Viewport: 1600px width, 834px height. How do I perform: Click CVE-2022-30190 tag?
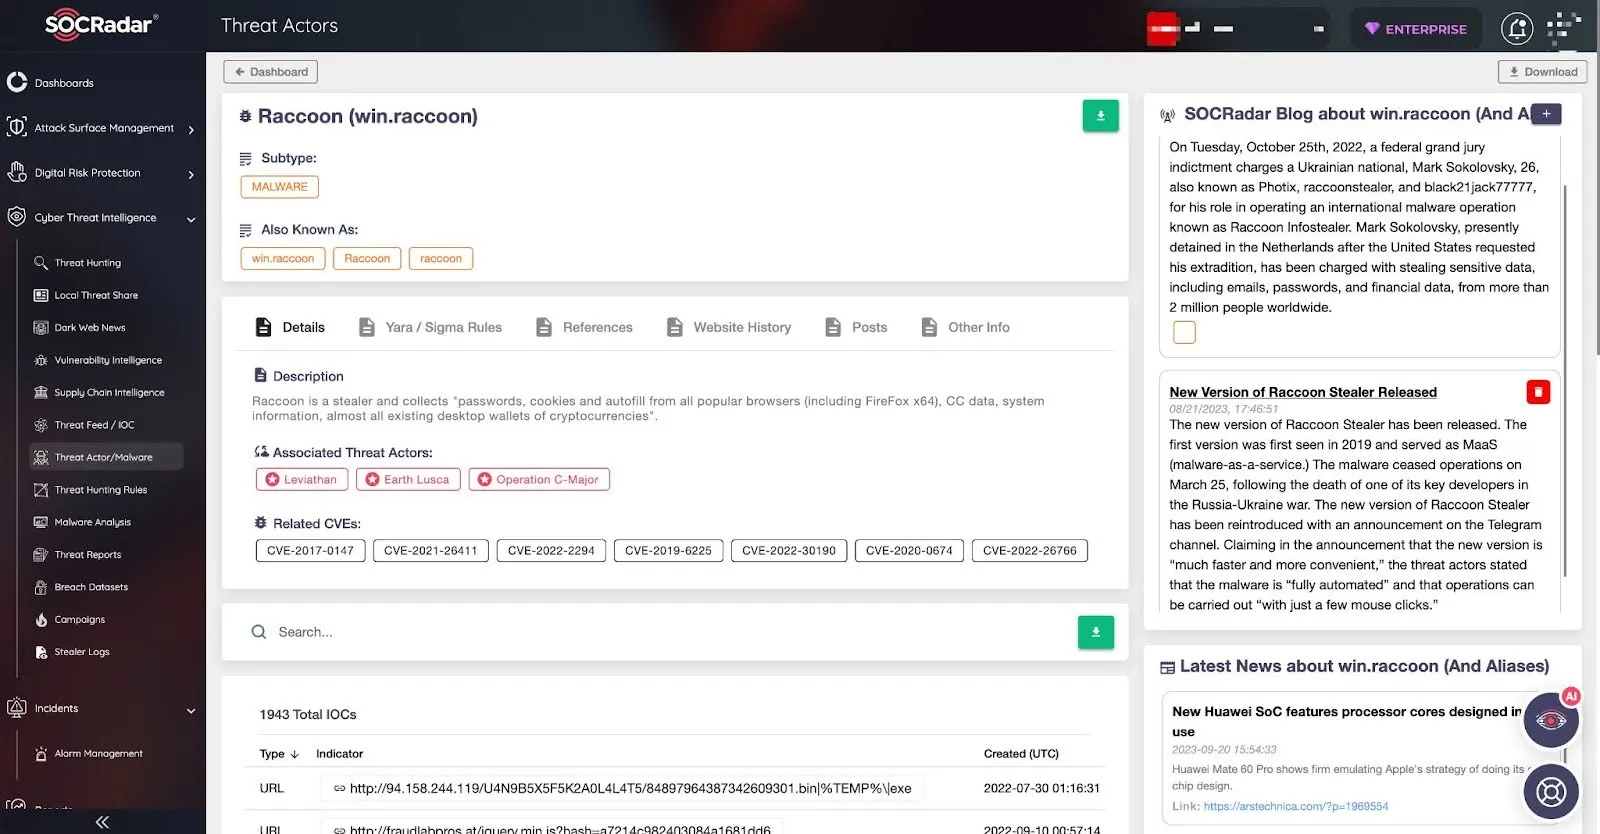(x=789, y=551)
